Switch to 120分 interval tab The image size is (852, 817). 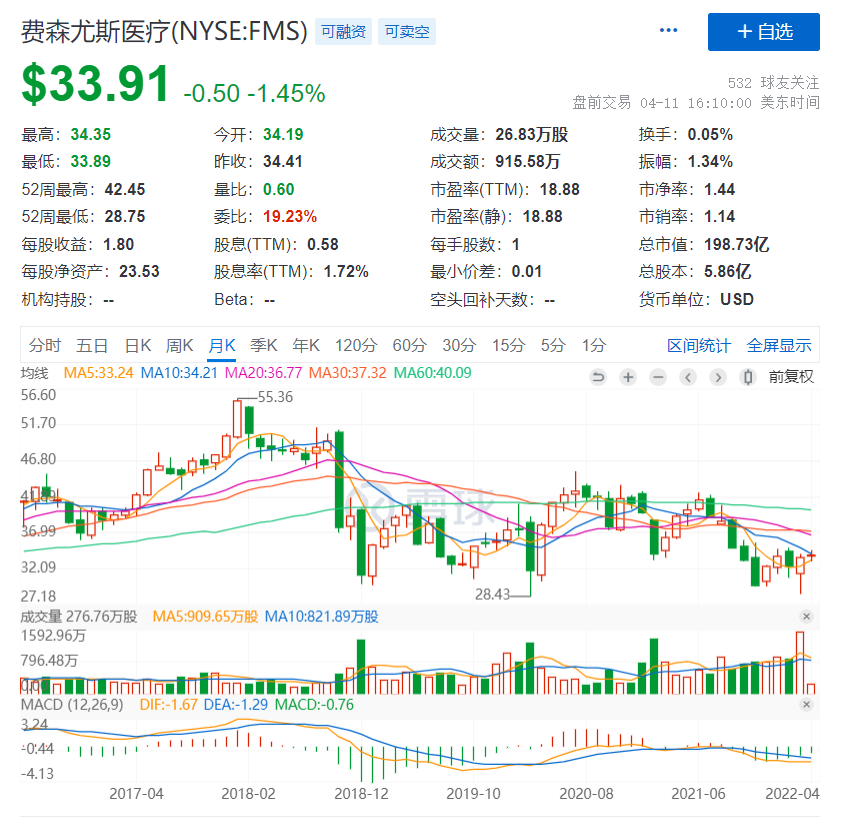pos(356,345)
